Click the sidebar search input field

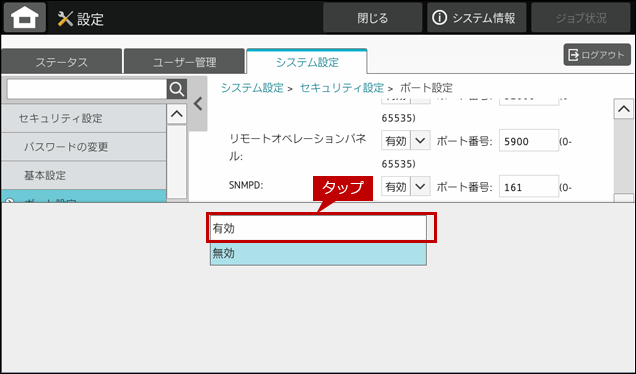[87, 89]
